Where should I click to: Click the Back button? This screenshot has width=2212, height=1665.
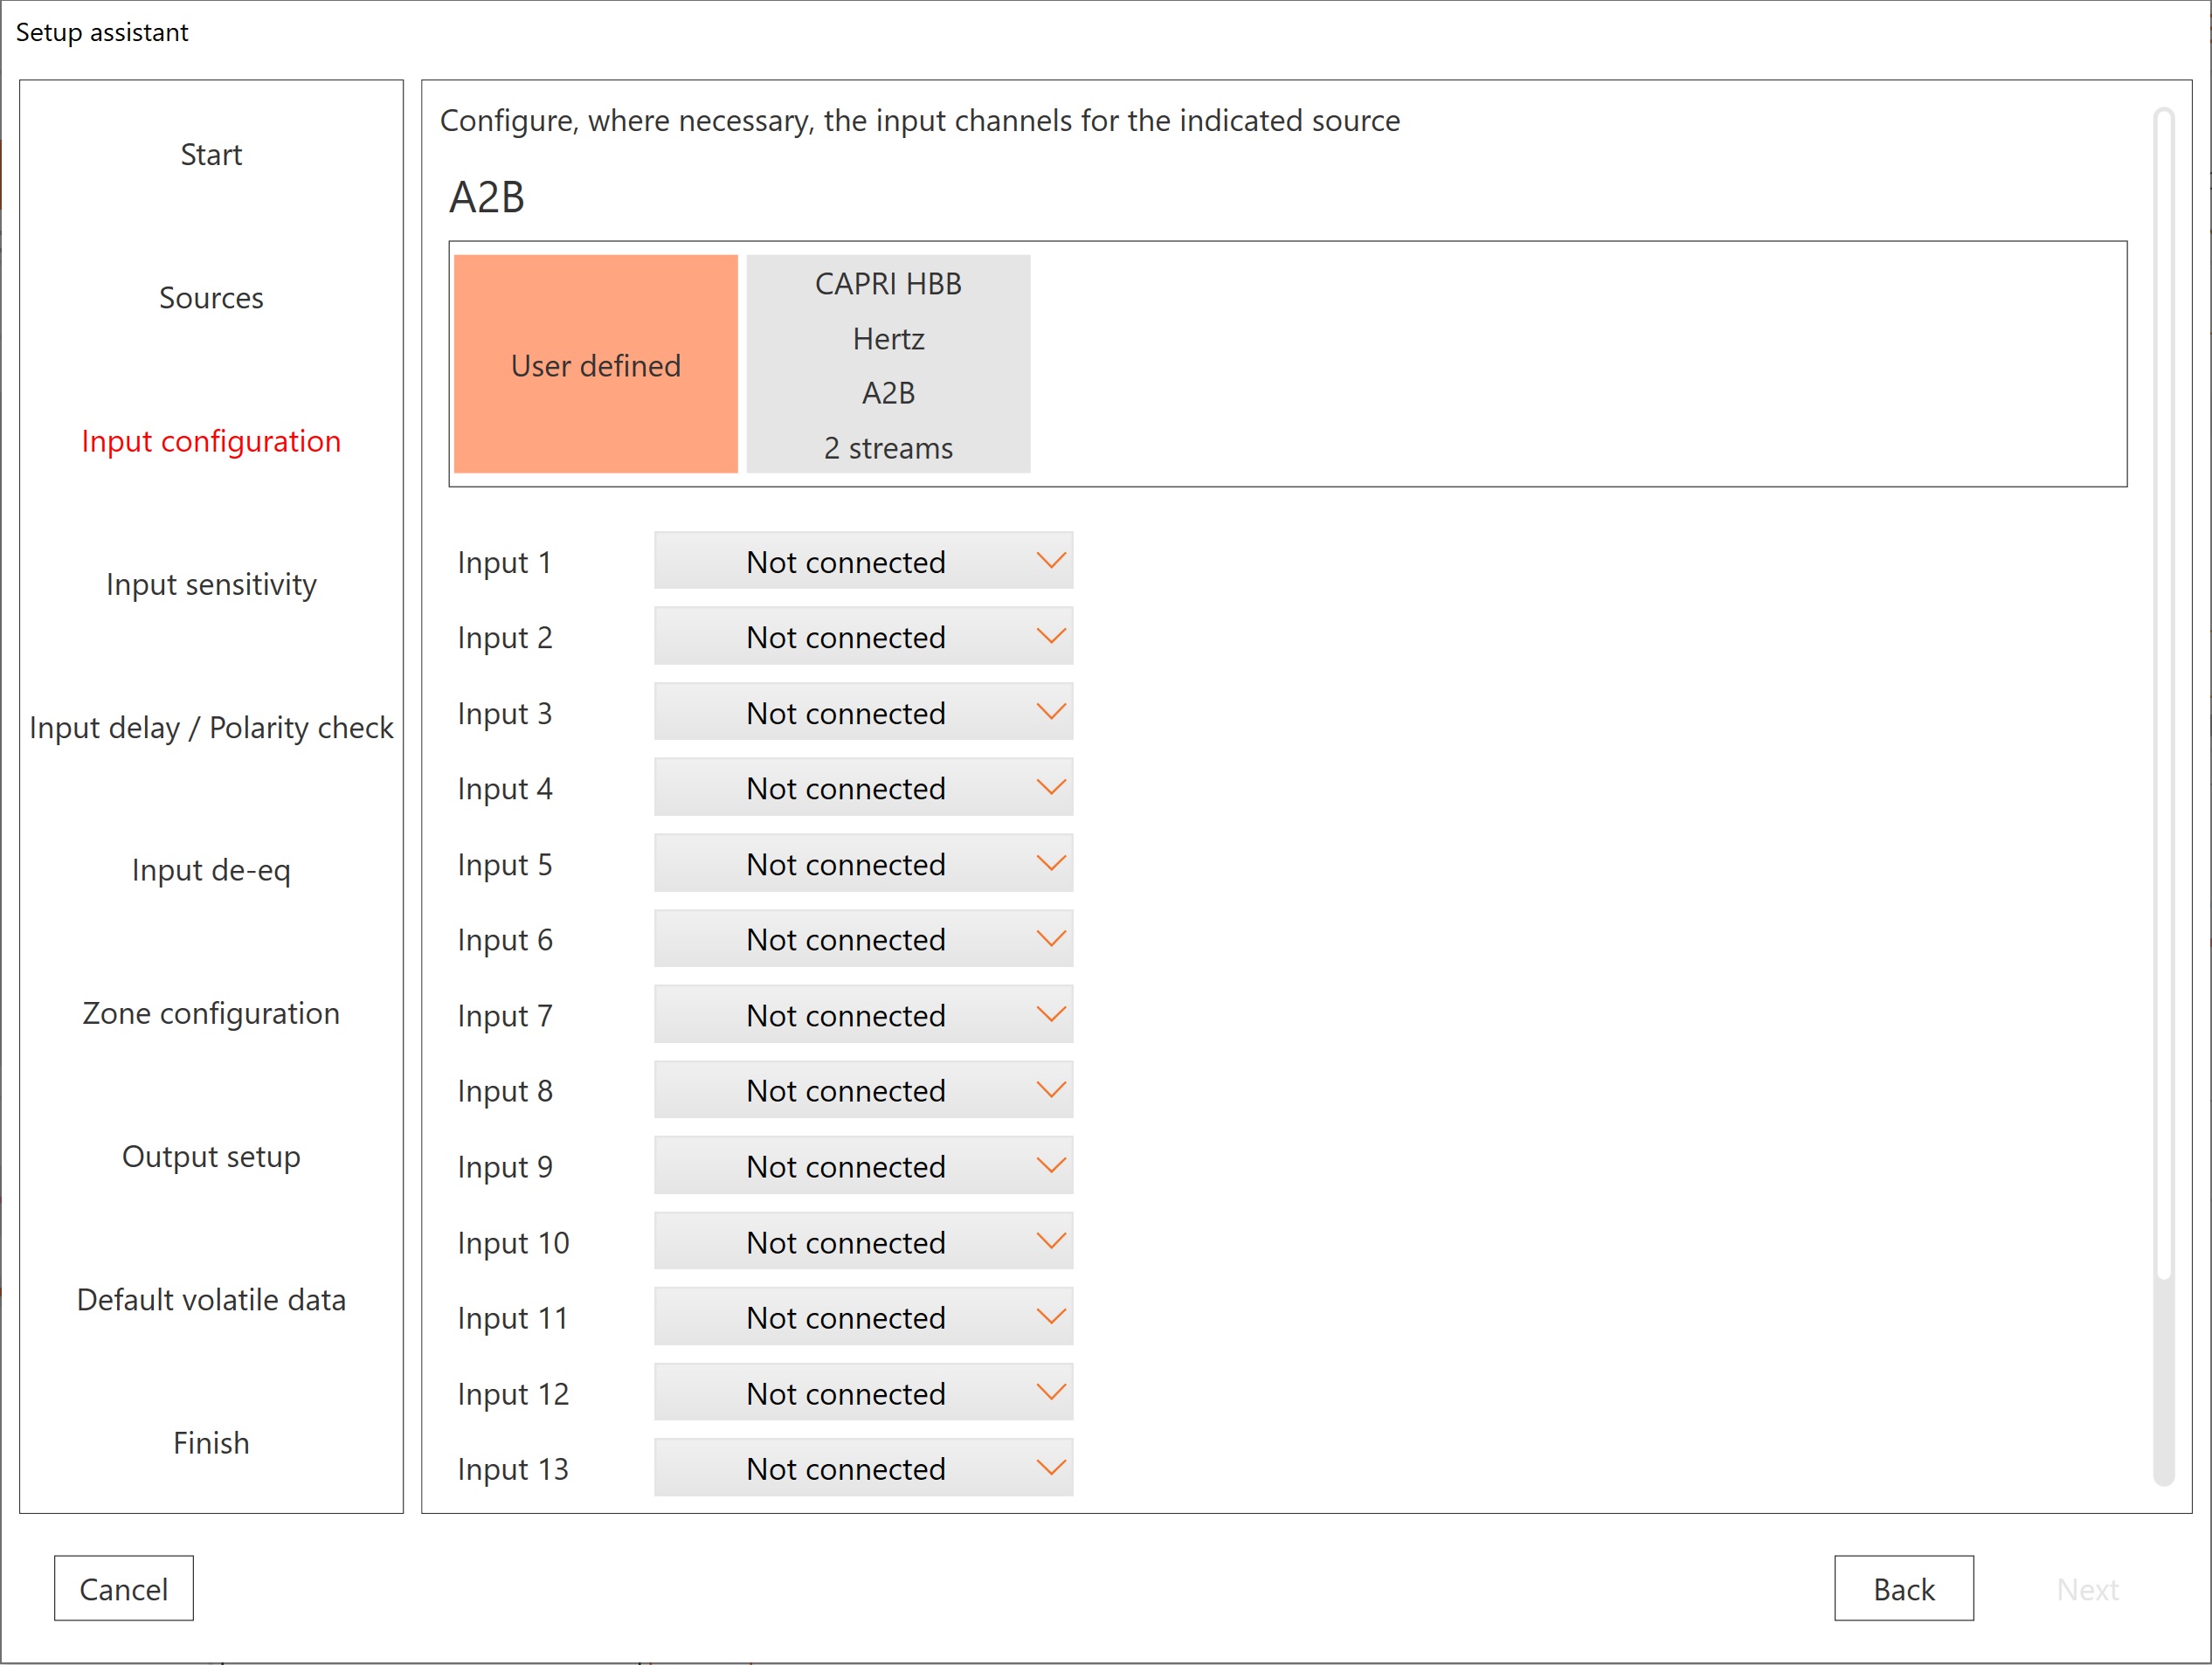(1903, 1588)
